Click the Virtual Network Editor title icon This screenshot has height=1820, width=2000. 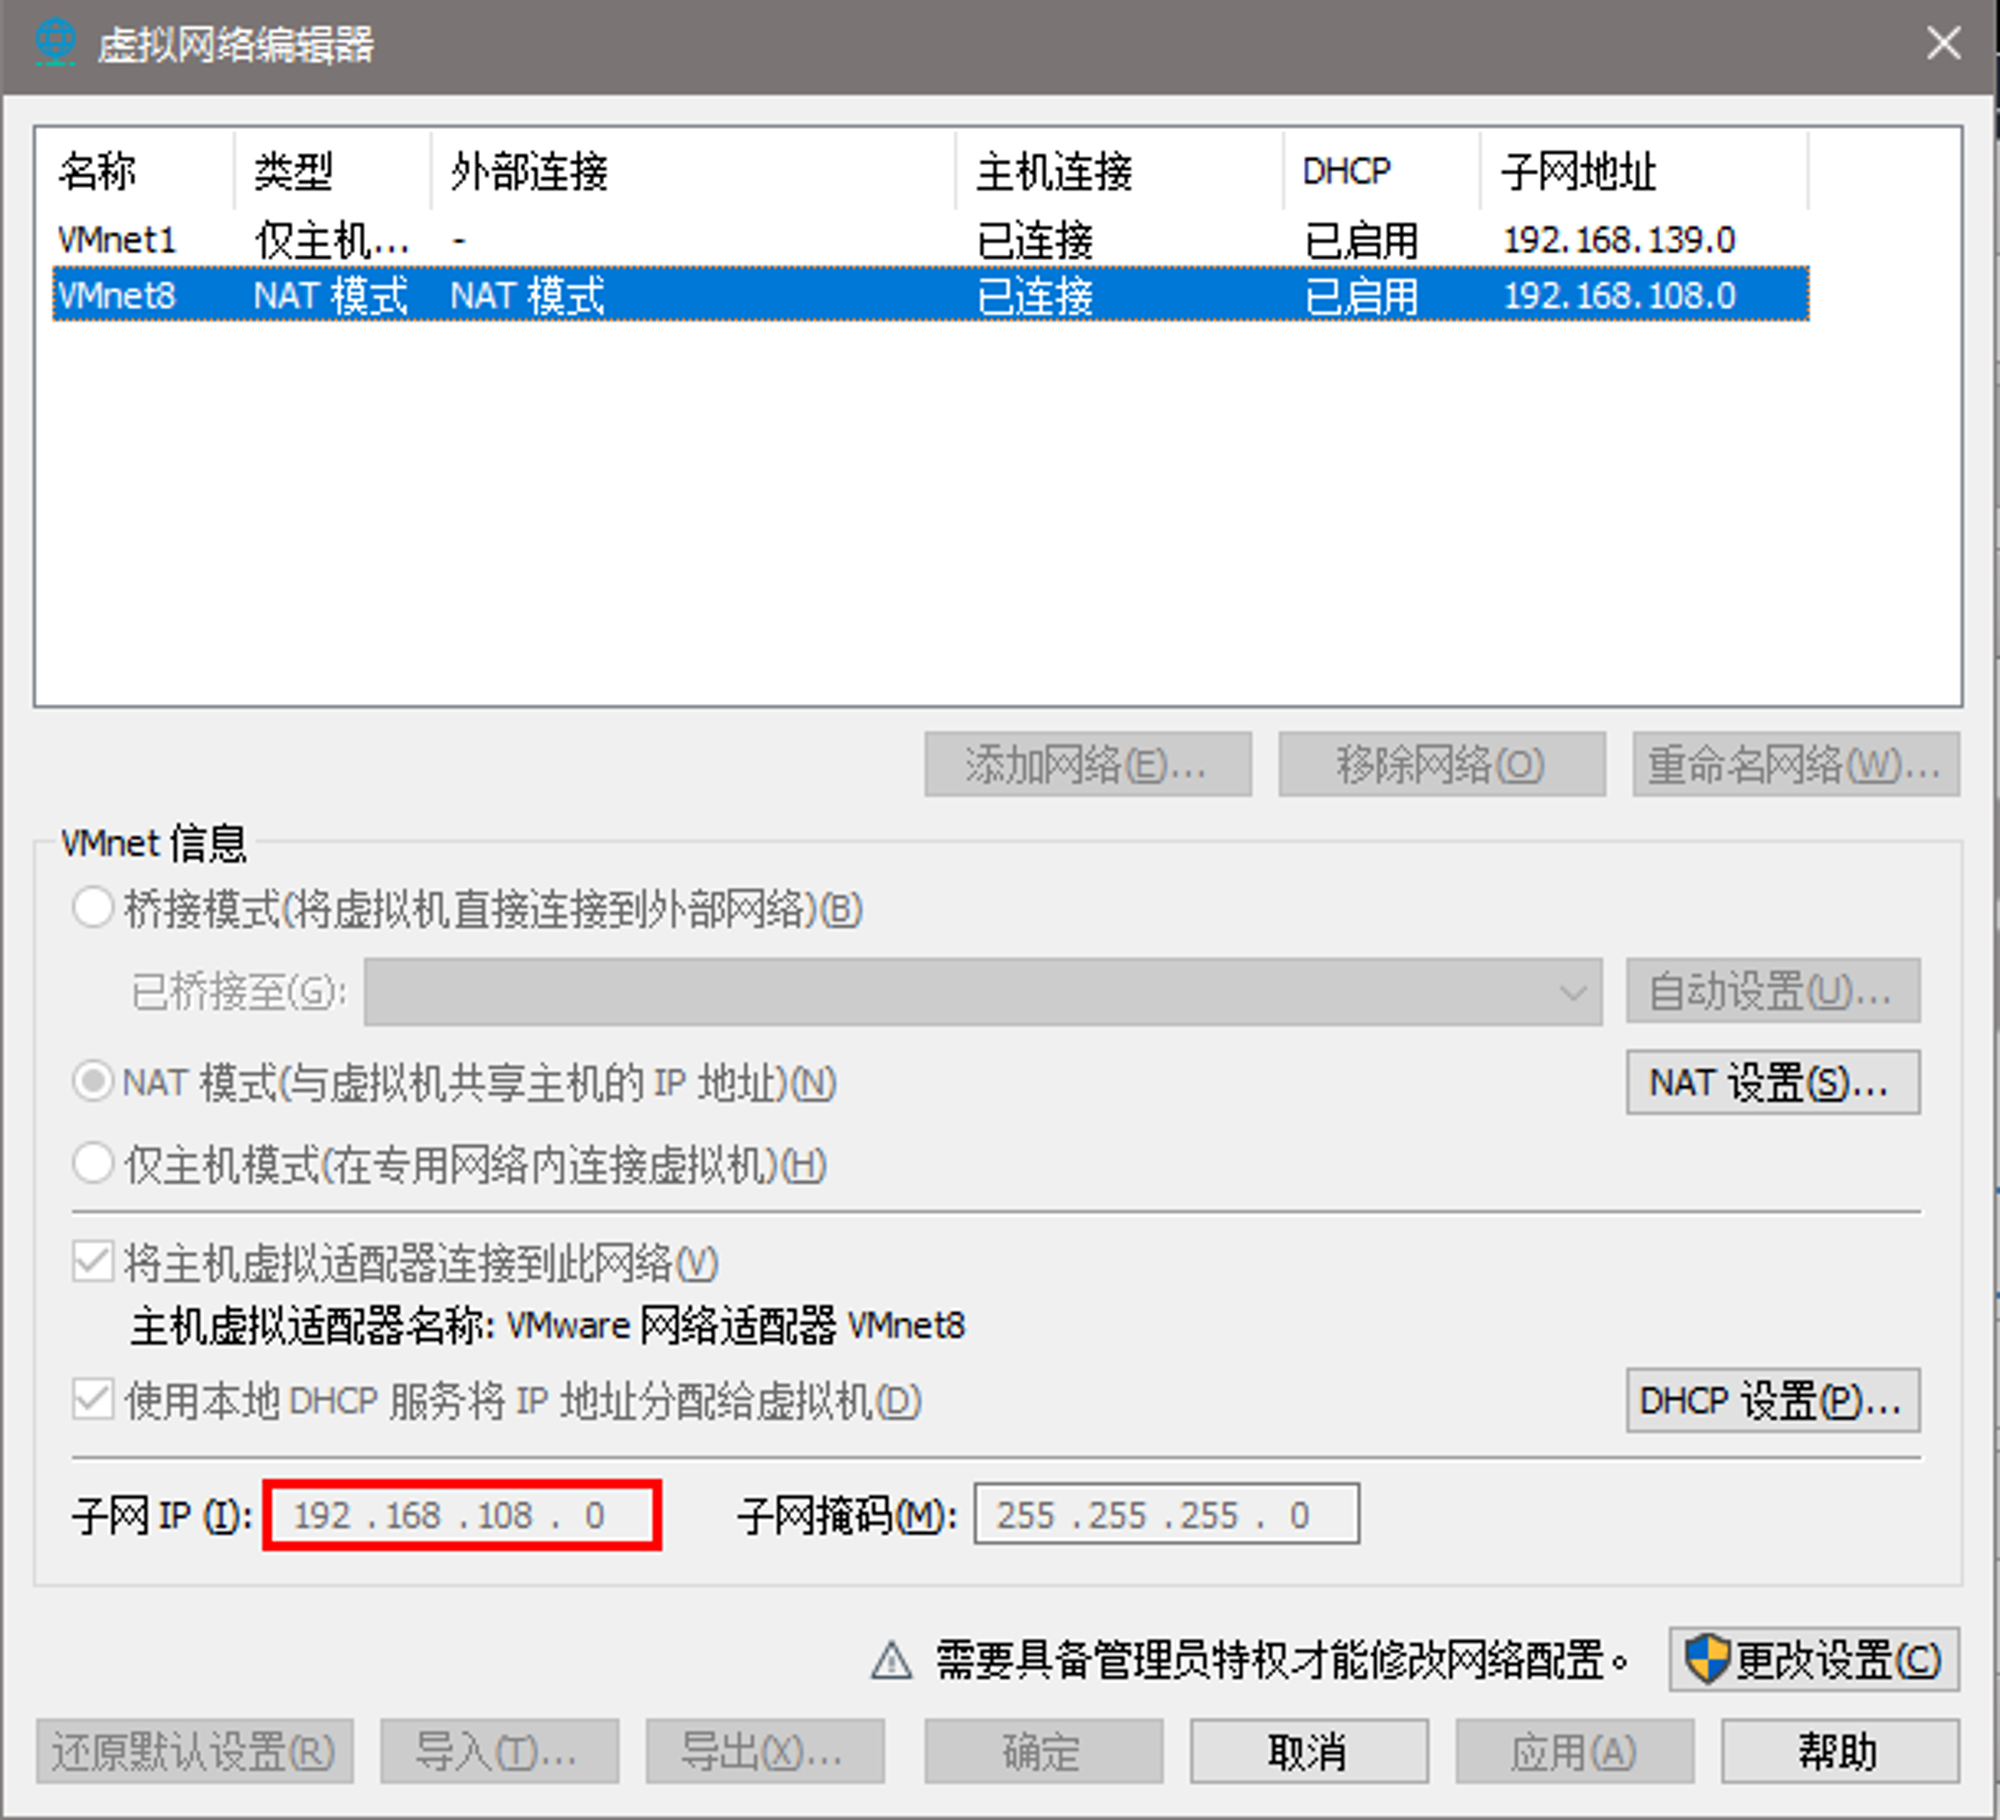pos(54,43)
